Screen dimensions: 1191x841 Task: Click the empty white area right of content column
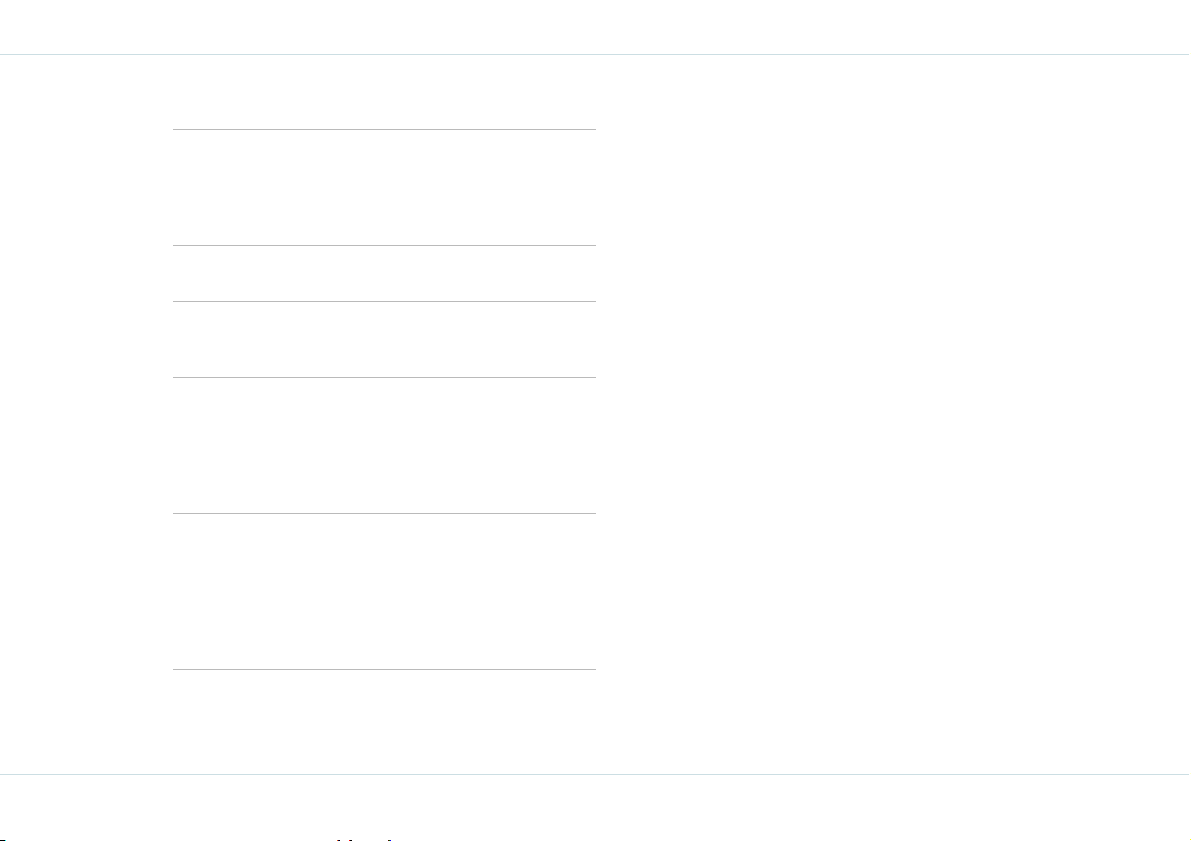click(x=893, y=414)
